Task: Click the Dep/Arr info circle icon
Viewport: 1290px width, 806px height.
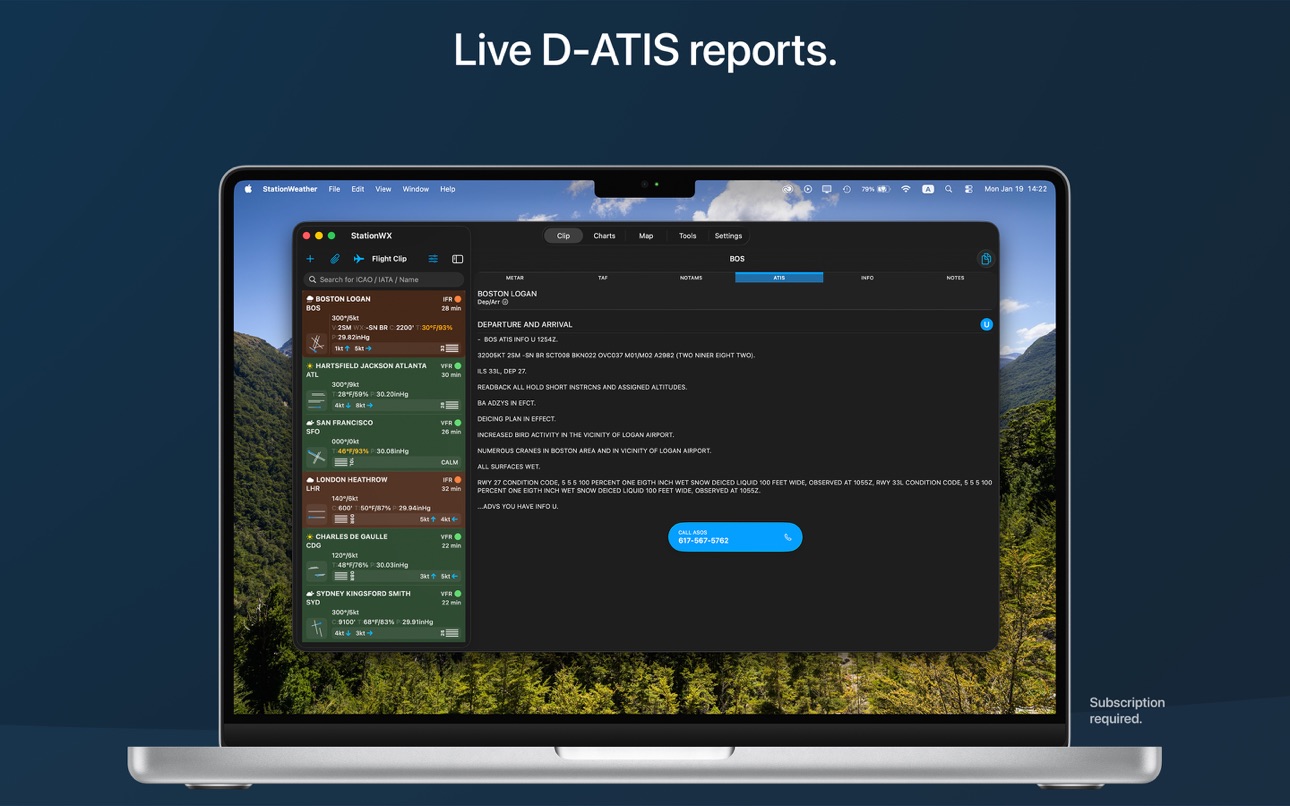Action: coord(505,302)
